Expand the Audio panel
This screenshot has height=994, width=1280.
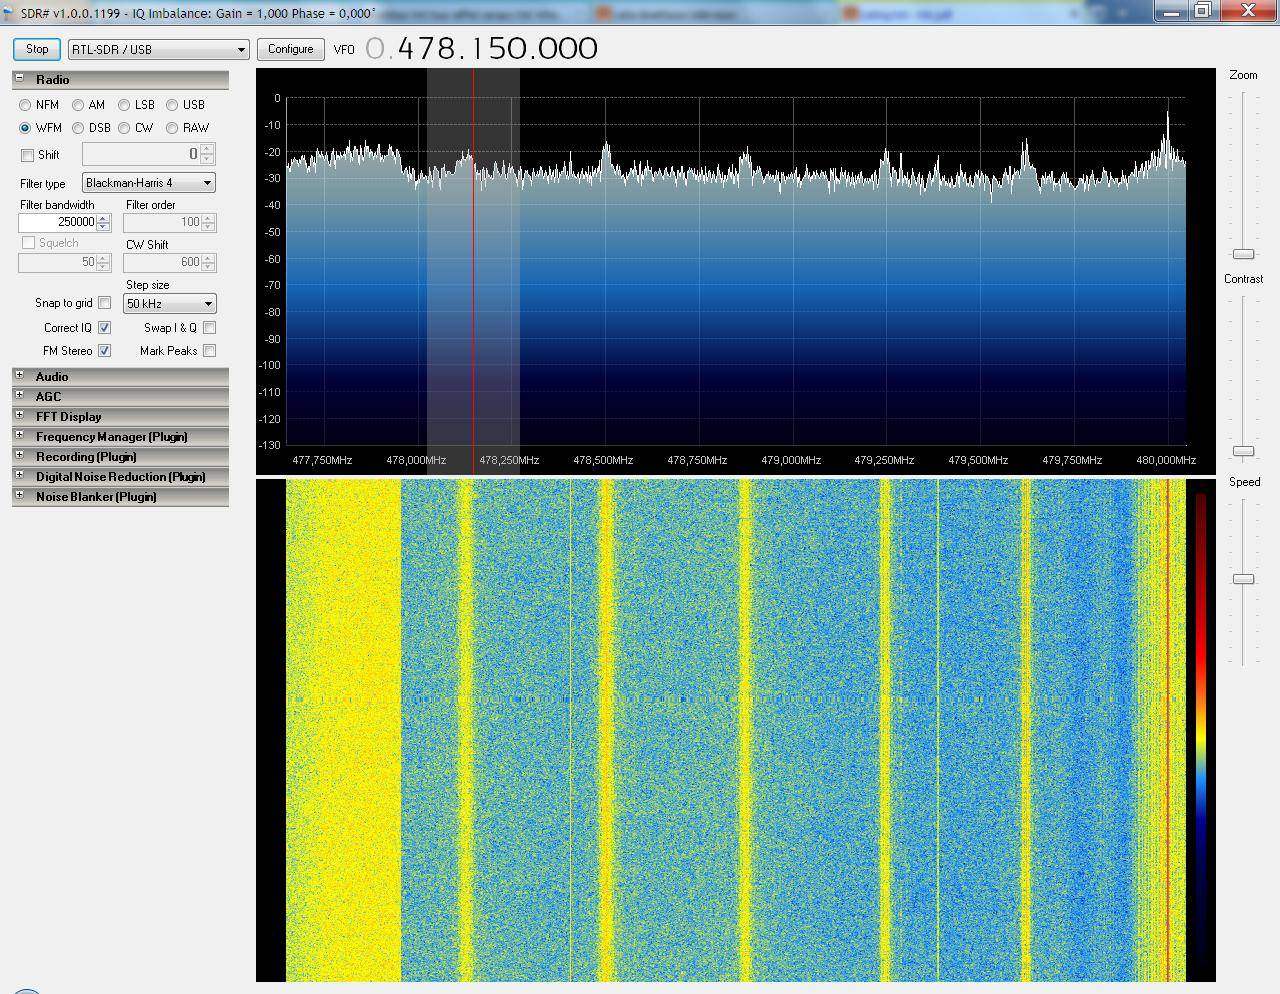pos(19,375)
